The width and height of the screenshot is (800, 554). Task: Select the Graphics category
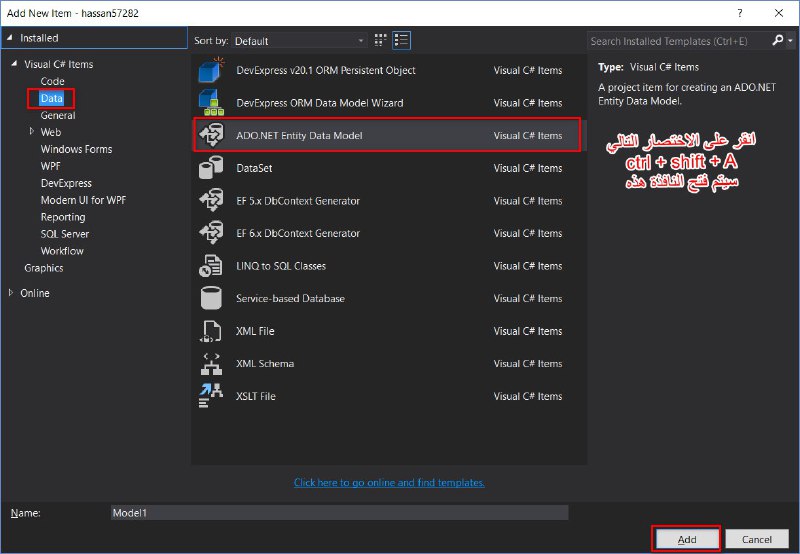coord(44,268)
